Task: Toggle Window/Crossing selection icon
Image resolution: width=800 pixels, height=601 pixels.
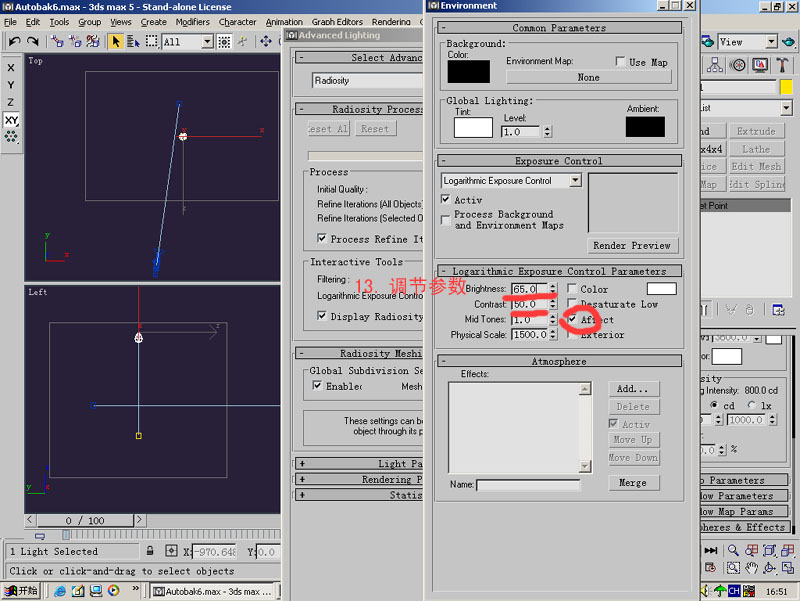Action: [224, 41]
